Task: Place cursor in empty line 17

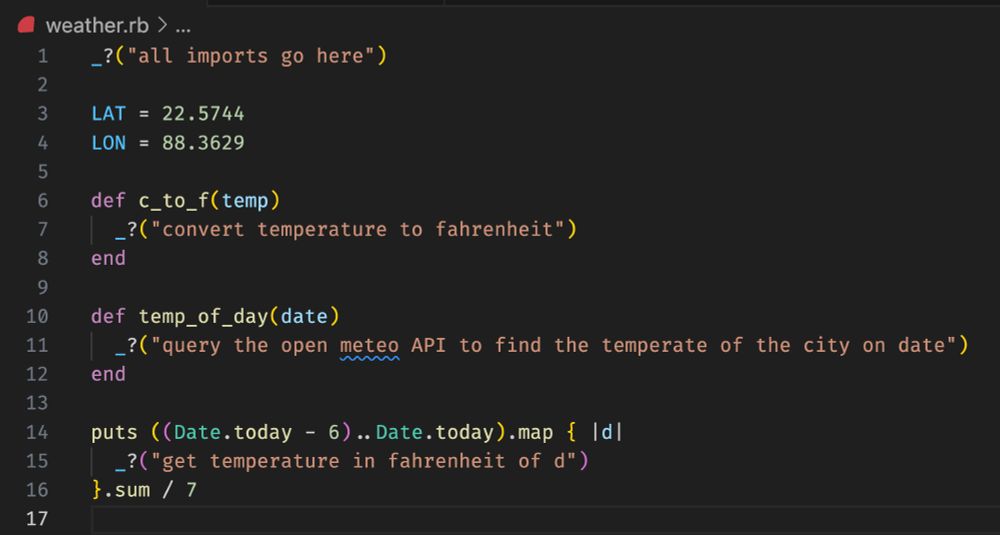Action: point(400,519)
